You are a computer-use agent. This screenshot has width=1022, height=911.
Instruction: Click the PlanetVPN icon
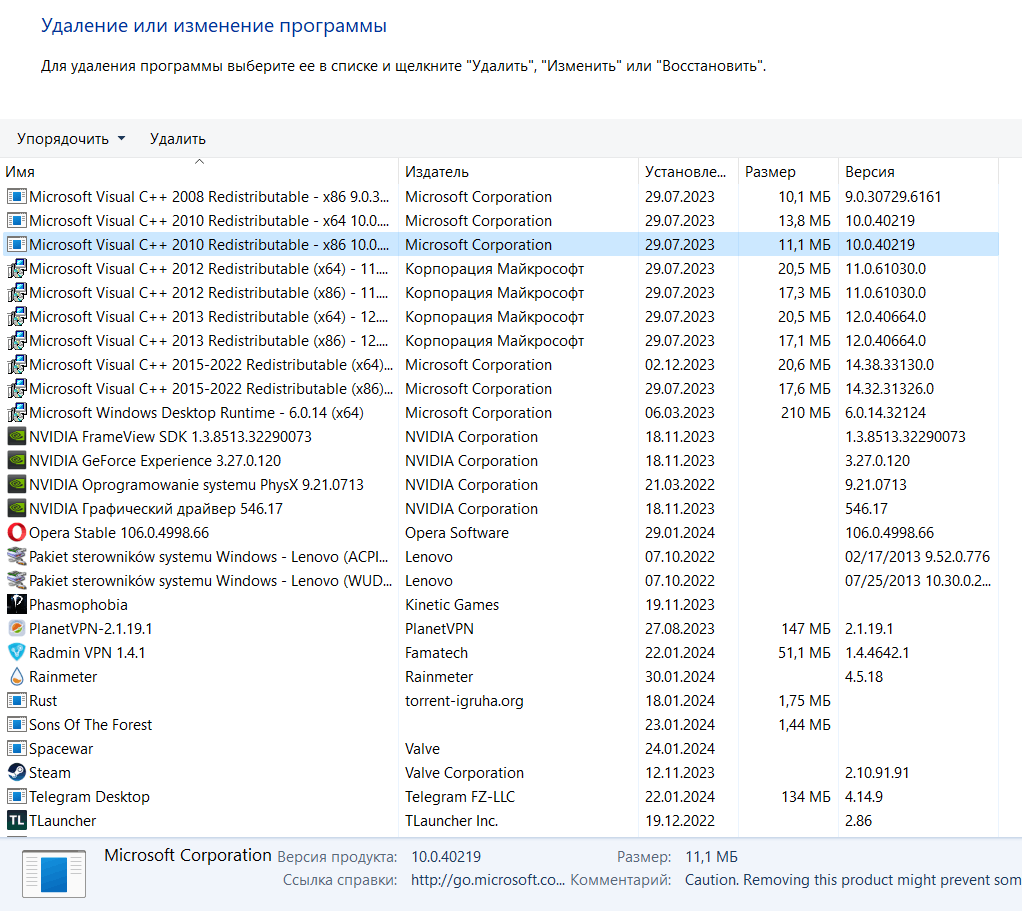[17, 629]
